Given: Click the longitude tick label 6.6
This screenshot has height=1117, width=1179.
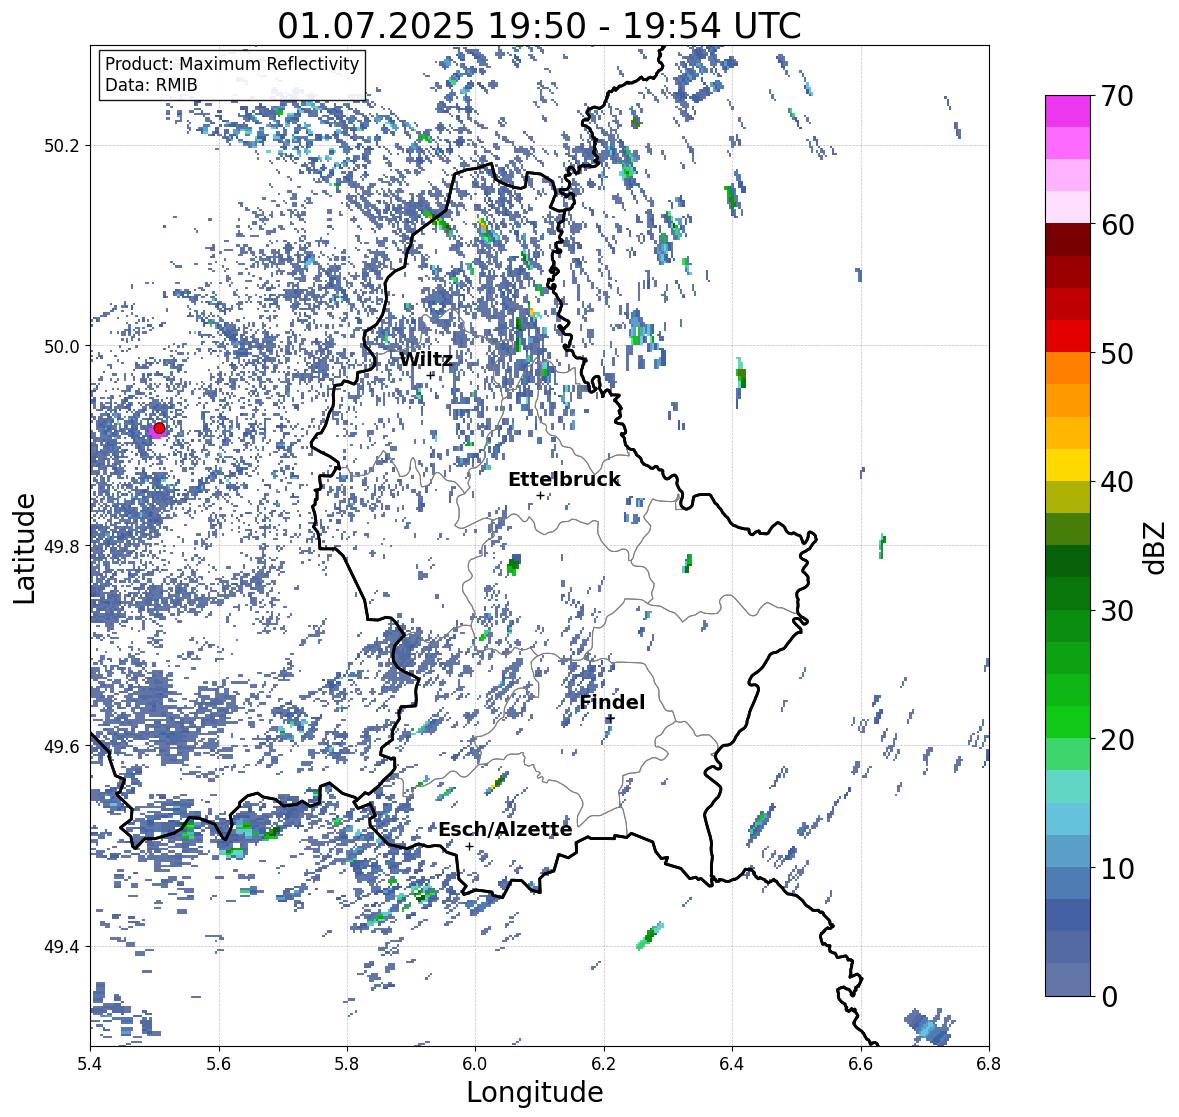Looking at the screenshot, I should 860,1064.
